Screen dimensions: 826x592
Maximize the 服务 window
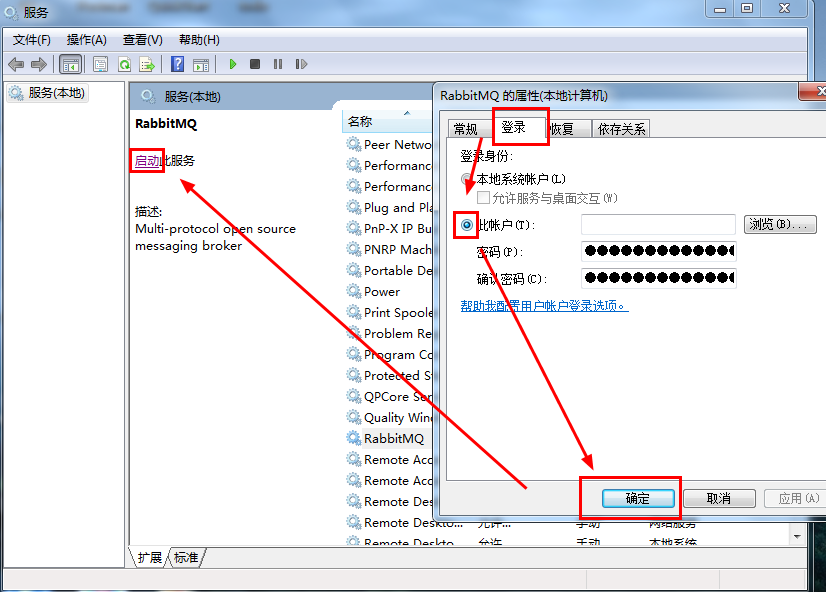coord(747,8)
